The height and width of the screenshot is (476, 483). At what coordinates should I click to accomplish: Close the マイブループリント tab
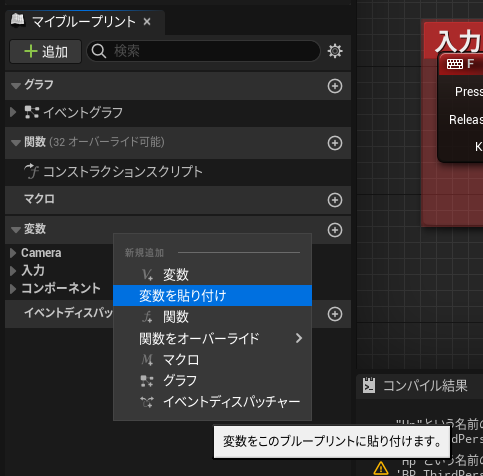click(147, 22)
